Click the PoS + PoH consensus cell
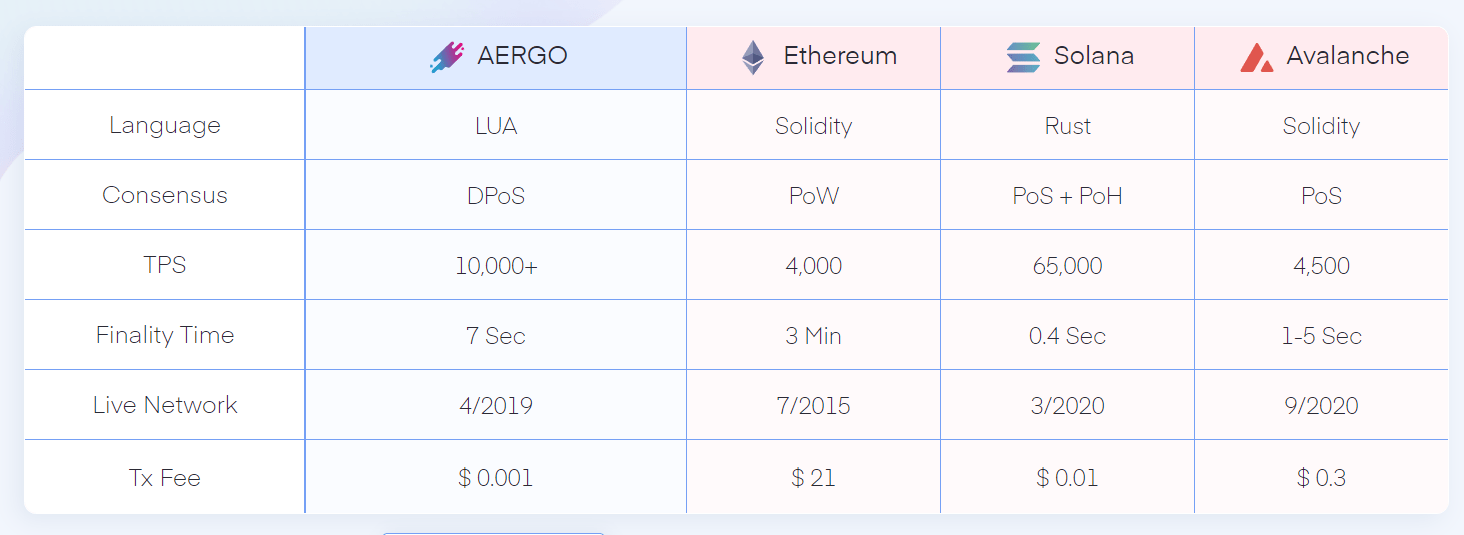The image size is (1464, 535). click(x=1068, y=196)
